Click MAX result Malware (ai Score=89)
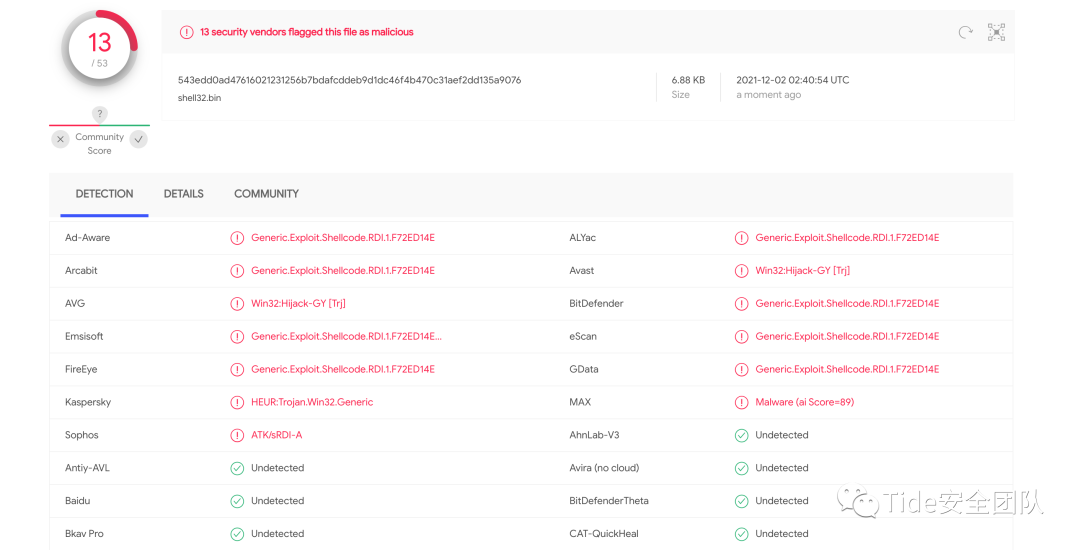 coord(804,402)
